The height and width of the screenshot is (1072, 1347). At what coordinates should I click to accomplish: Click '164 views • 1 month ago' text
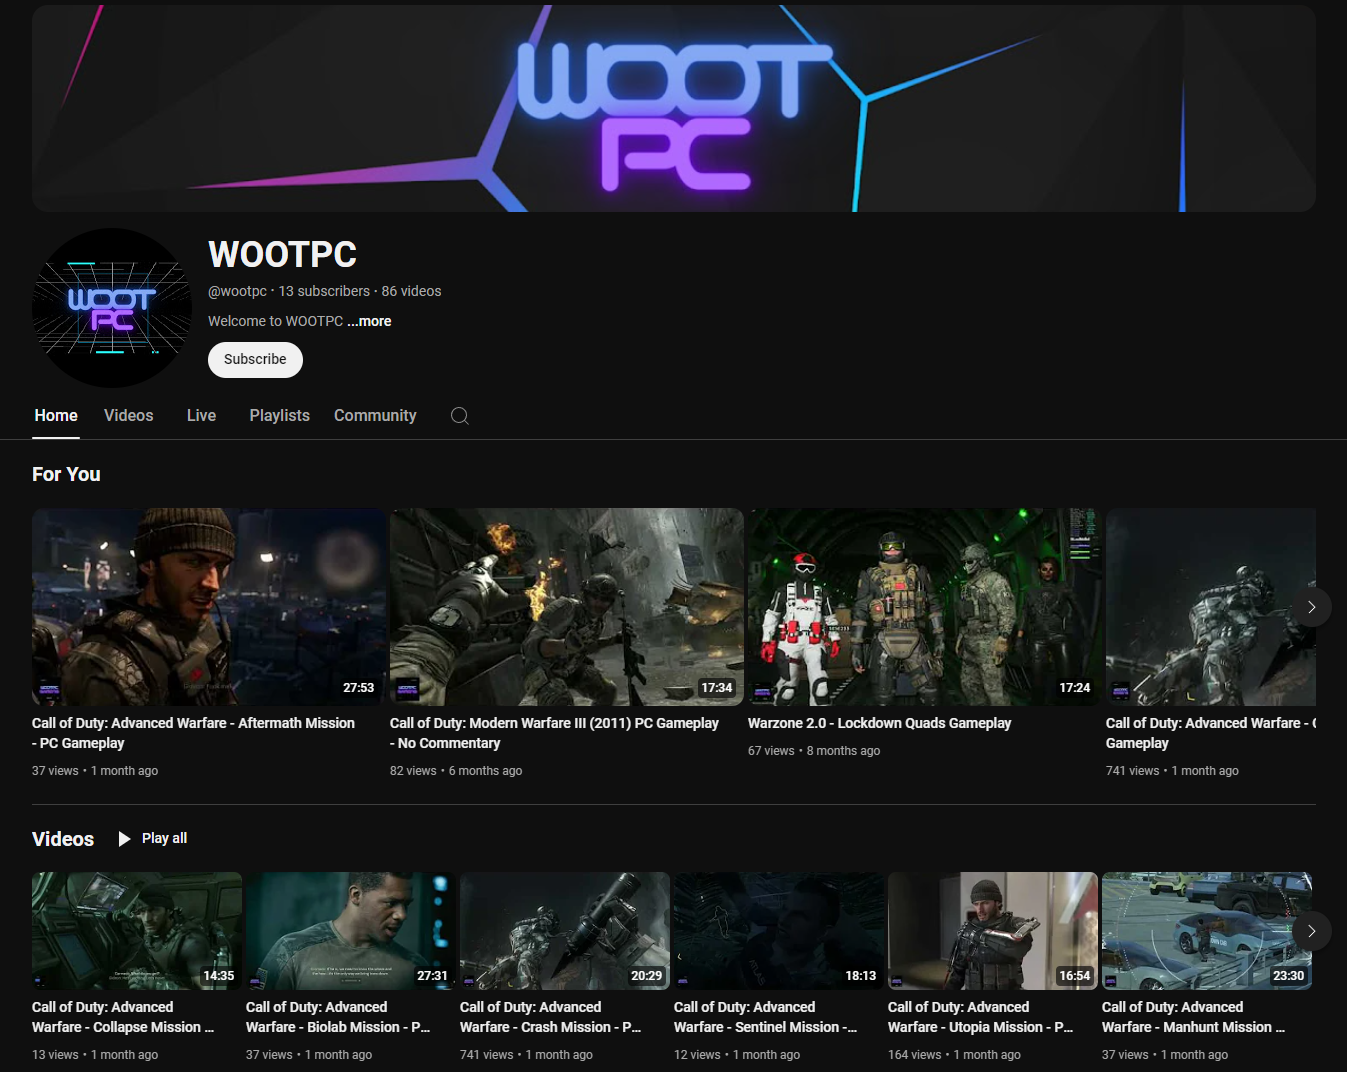tap(954, 1055)
